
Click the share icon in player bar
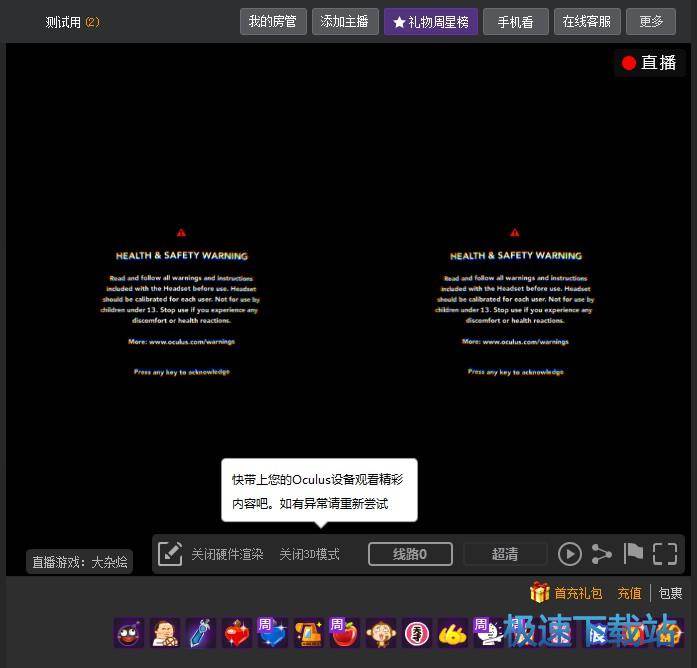click(x=601, y=554)
